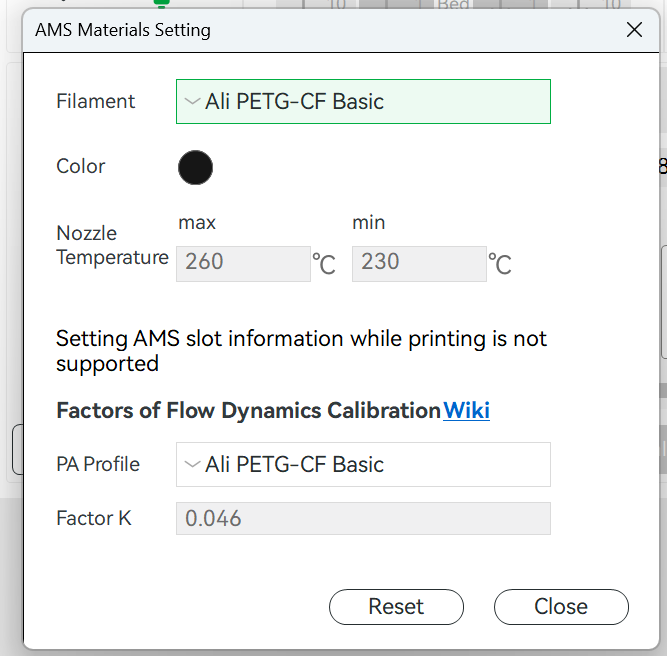Viewport: 667px width, 656px height.
Task: Click the Factor K label
Action: click(94, 518)
